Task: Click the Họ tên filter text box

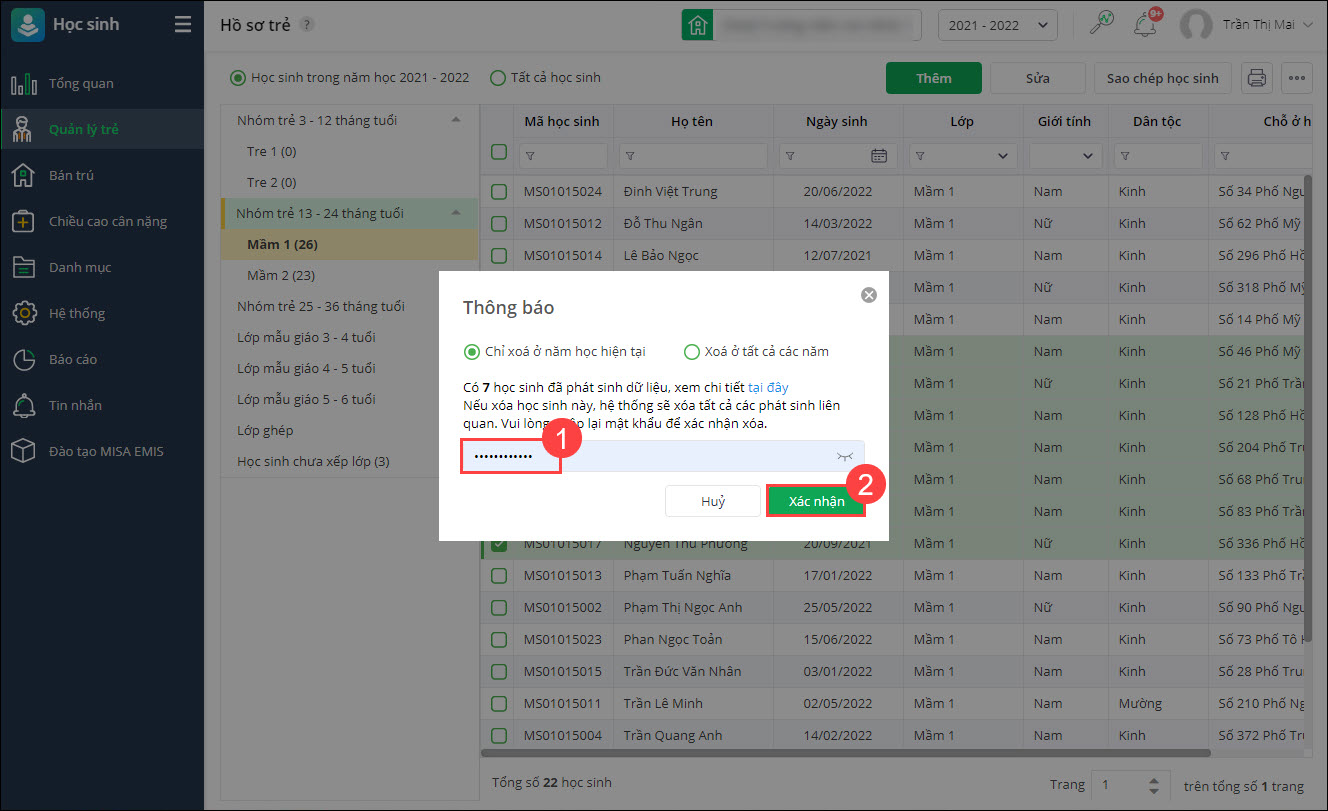Action: click(693, 156)
